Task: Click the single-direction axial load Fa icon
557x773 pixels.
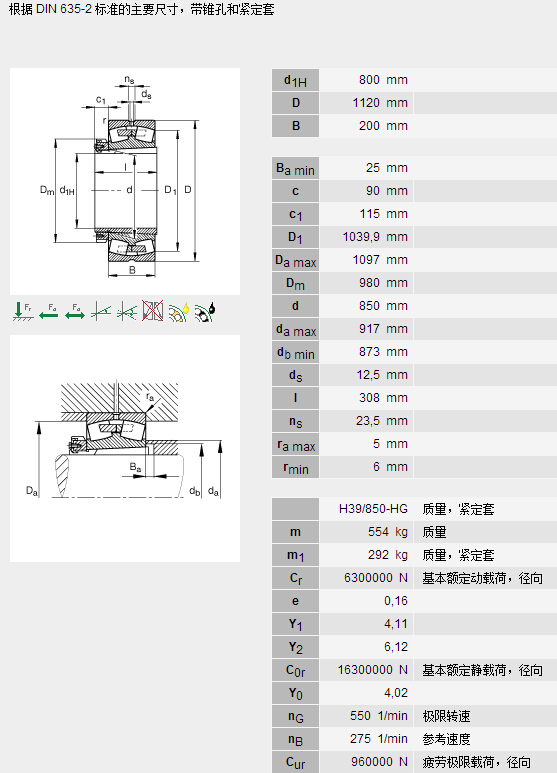Action: (49, 312)
